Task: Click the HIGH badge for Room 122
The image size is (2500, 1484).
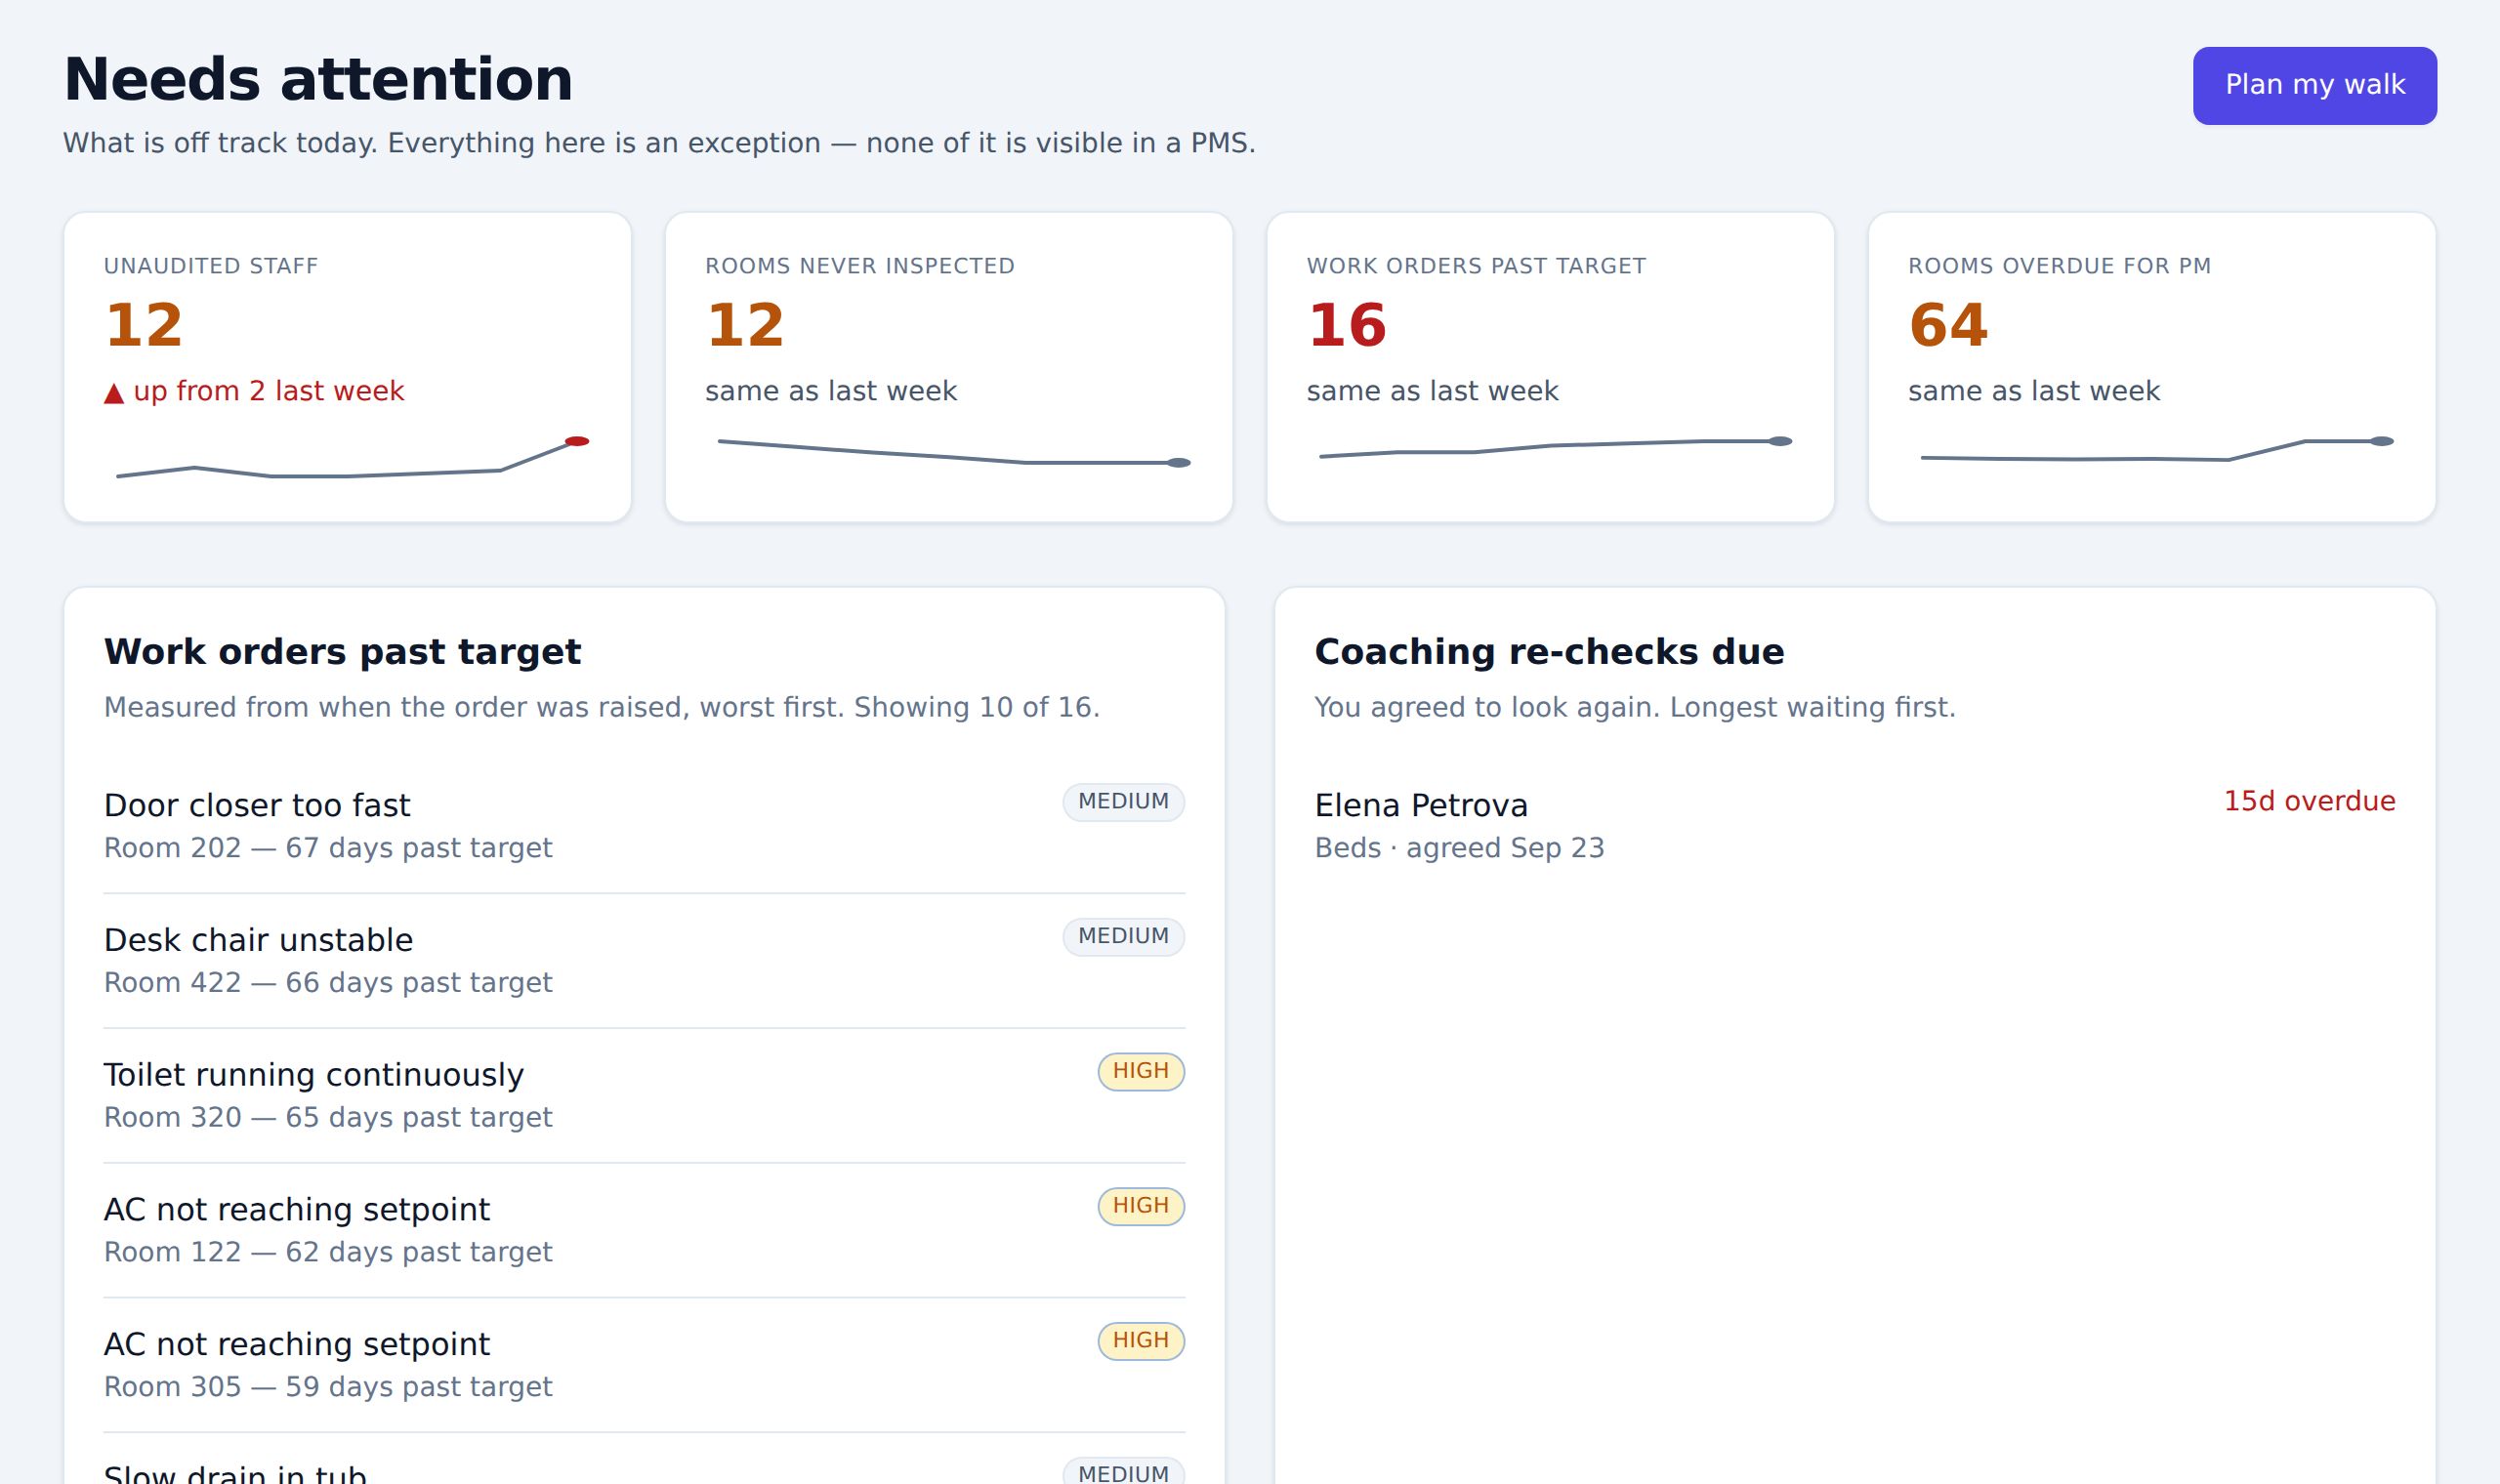Action: coord(1141,1206)
